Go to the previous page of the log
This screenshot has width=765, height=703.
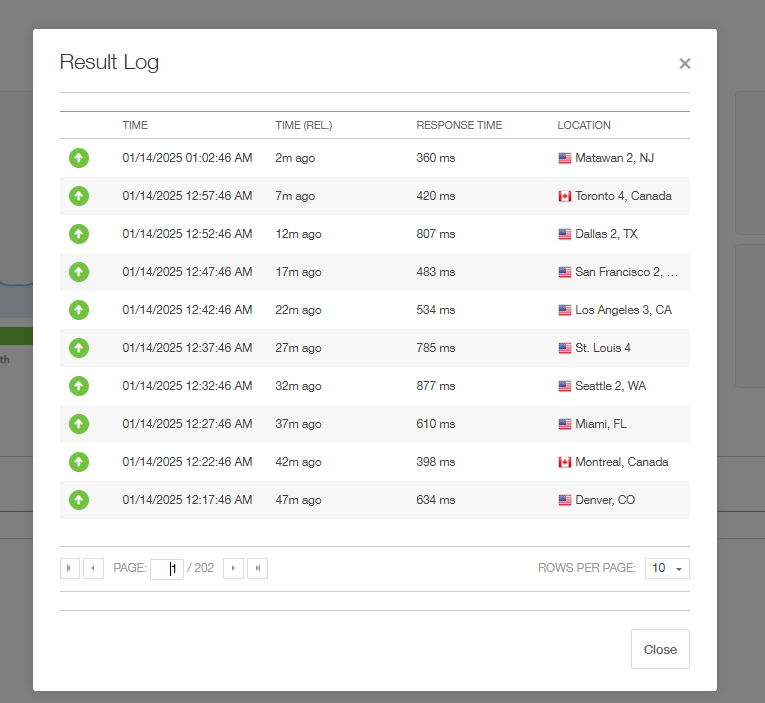[93, 568]
